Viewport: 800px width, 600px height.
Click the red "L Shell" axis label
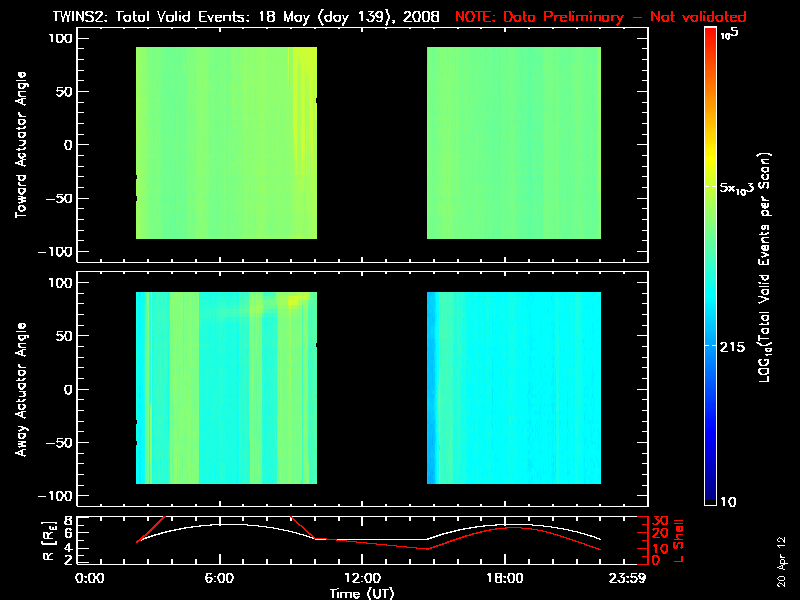pos(681,541)
